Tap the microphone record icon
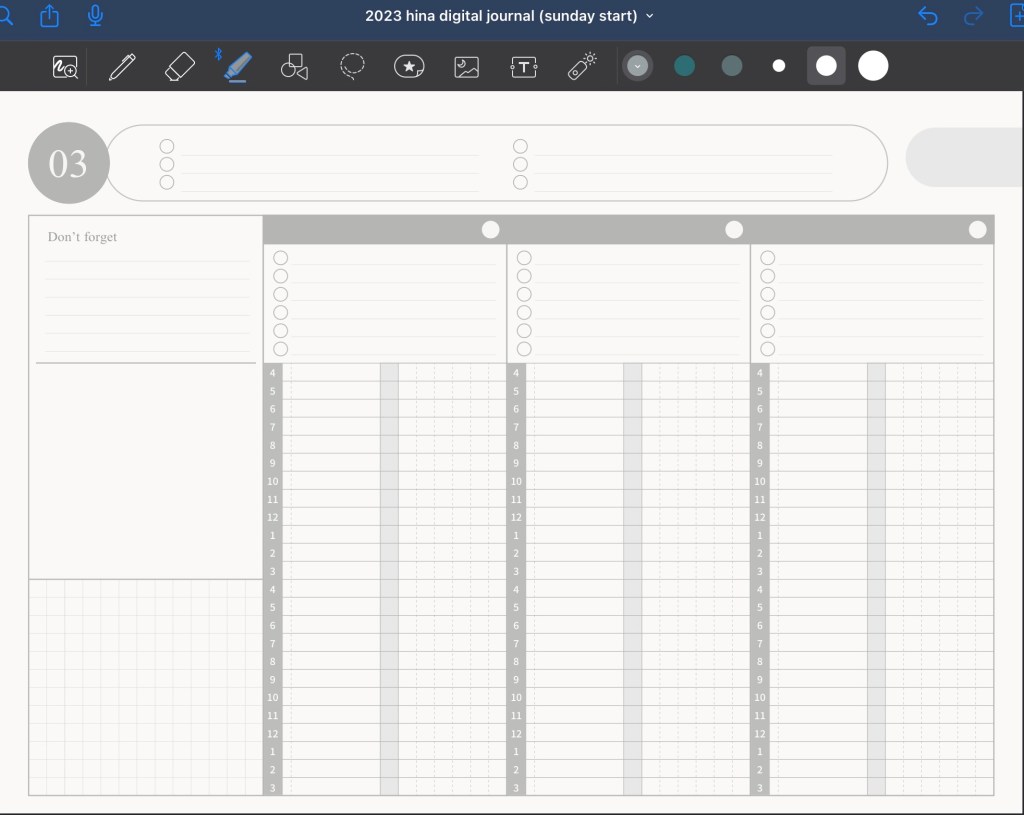 pos(96,16)
